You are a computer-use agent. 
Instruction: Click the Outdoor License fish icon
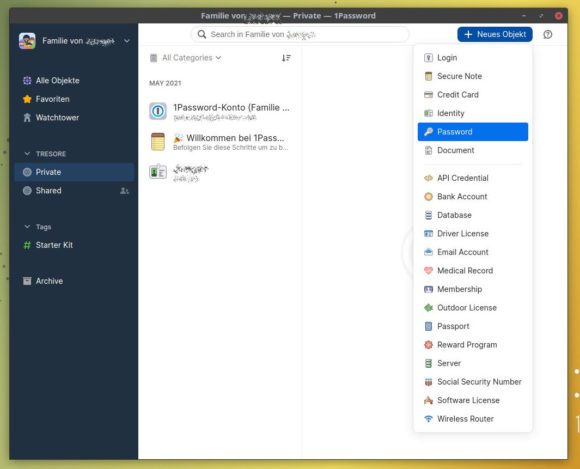[x=428, y=307]
